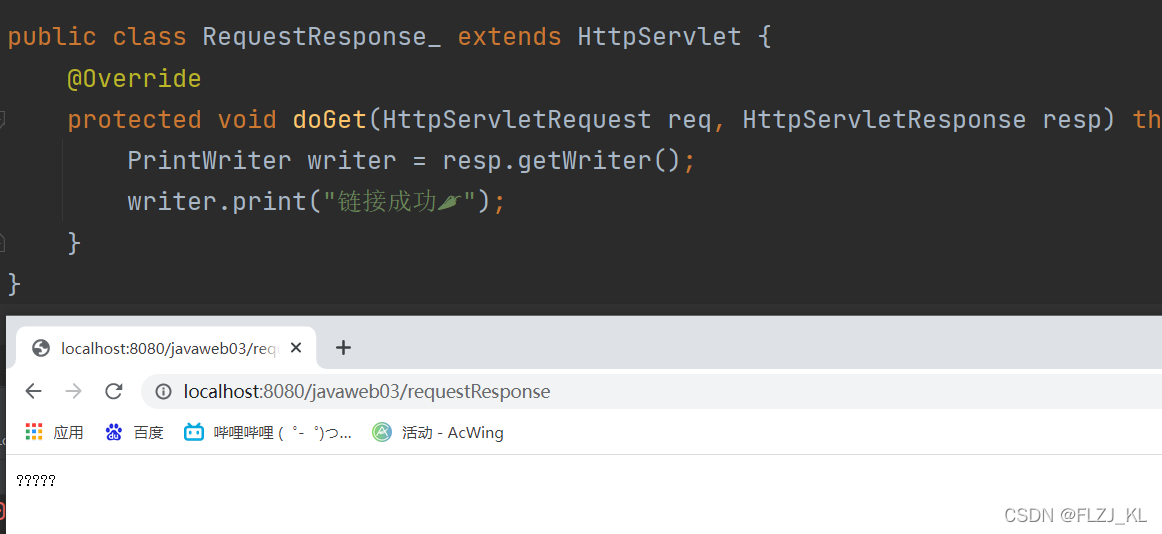
Task: Open a new browser tab
Action: (x=342, y=347)
